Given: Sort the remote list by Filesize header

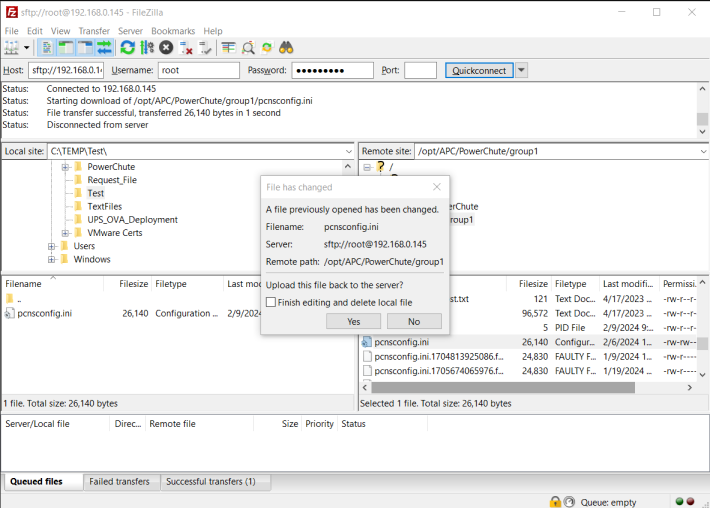Looking at the screenshot, I should point(533,284).
